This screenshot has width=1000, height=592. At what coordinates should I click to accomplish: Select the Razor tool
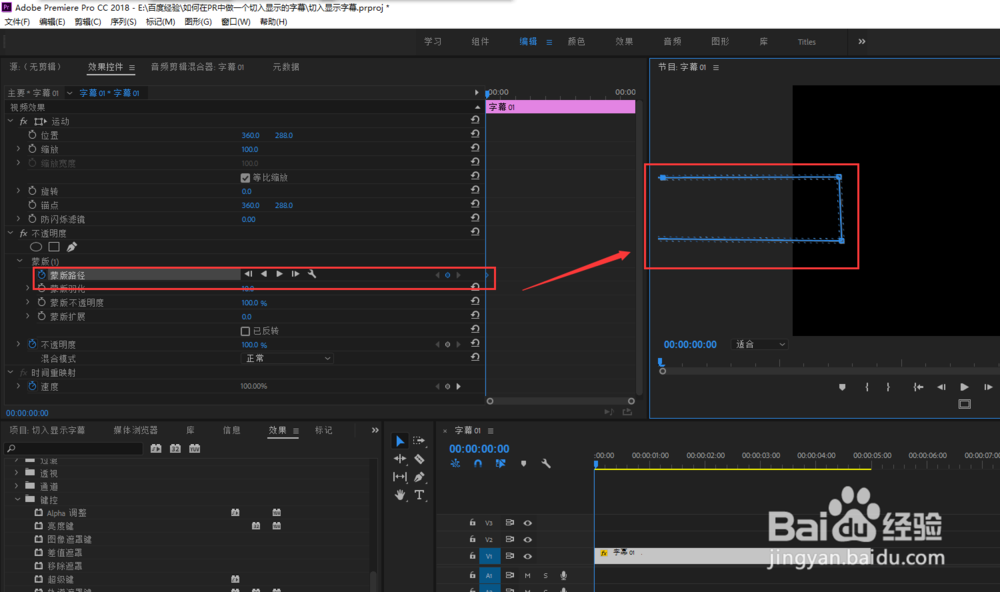[419, 459]
